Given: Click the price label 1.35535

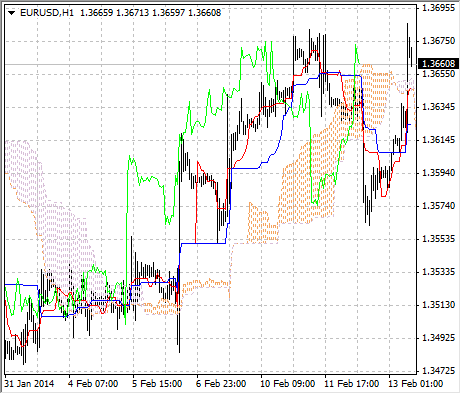Looking at the screenshot, I should click(x=438, y=239).
